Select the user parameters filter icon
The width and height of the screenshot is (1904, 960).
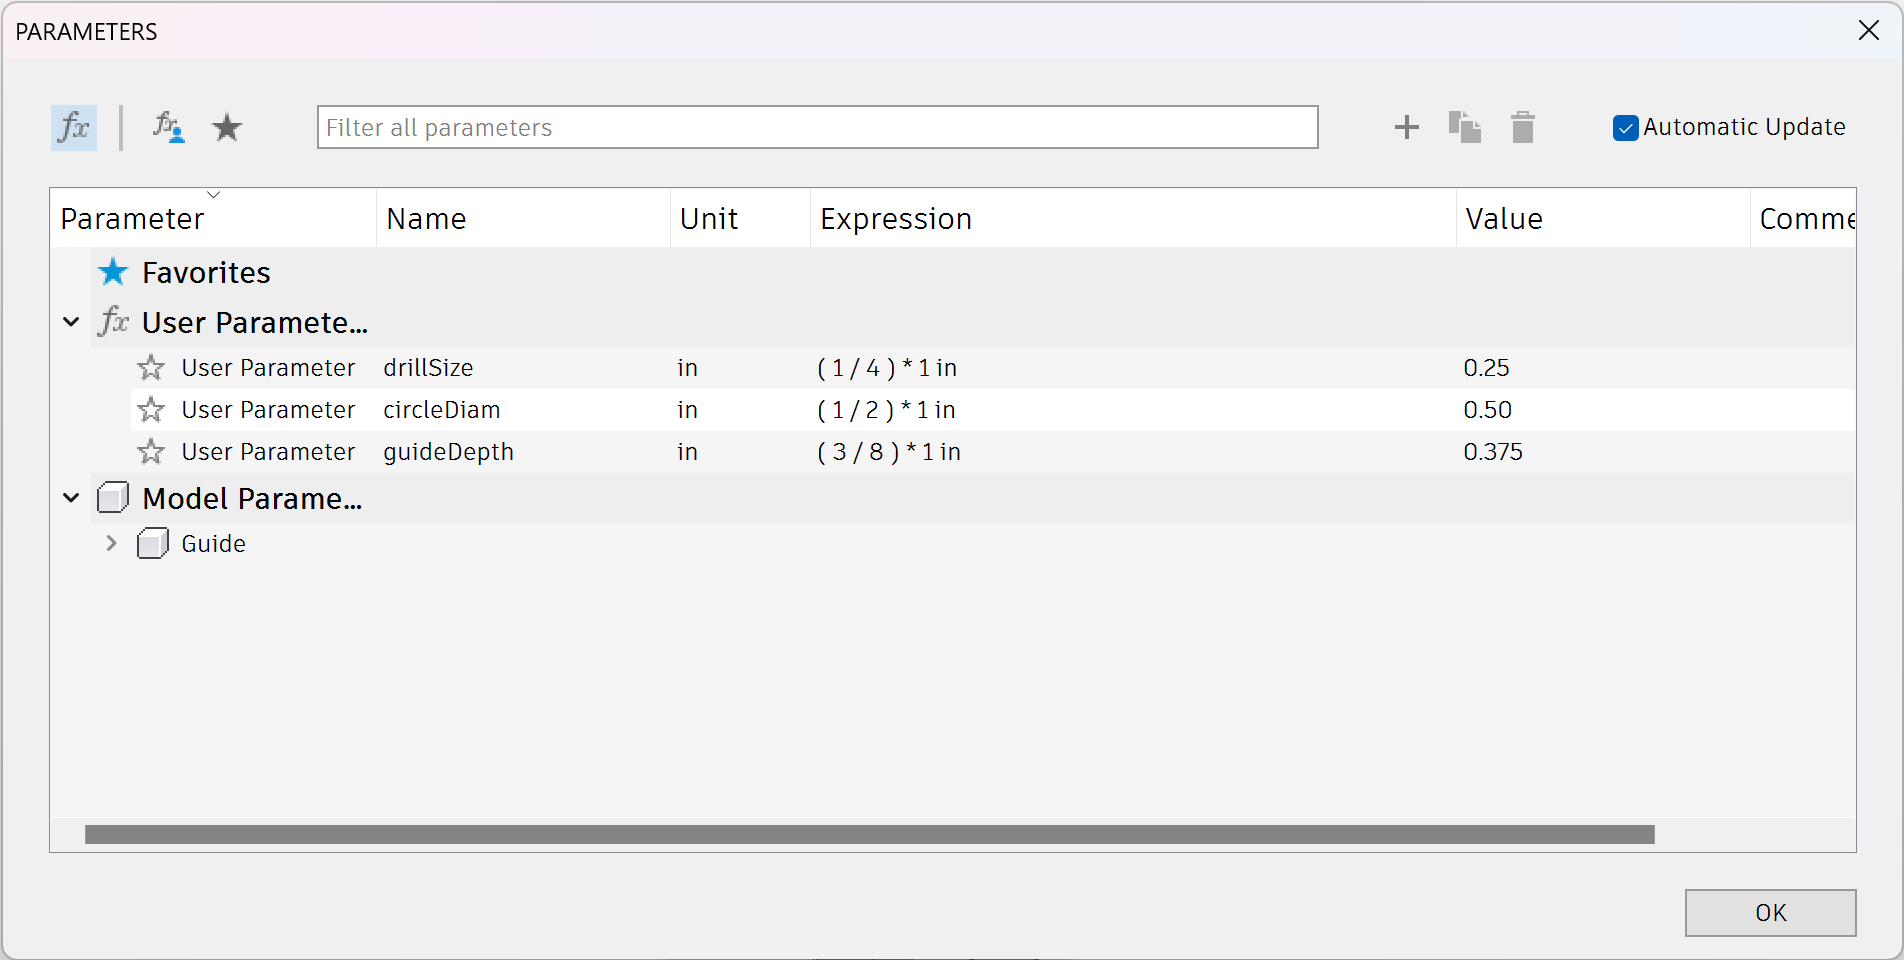(x=168, y=128)
